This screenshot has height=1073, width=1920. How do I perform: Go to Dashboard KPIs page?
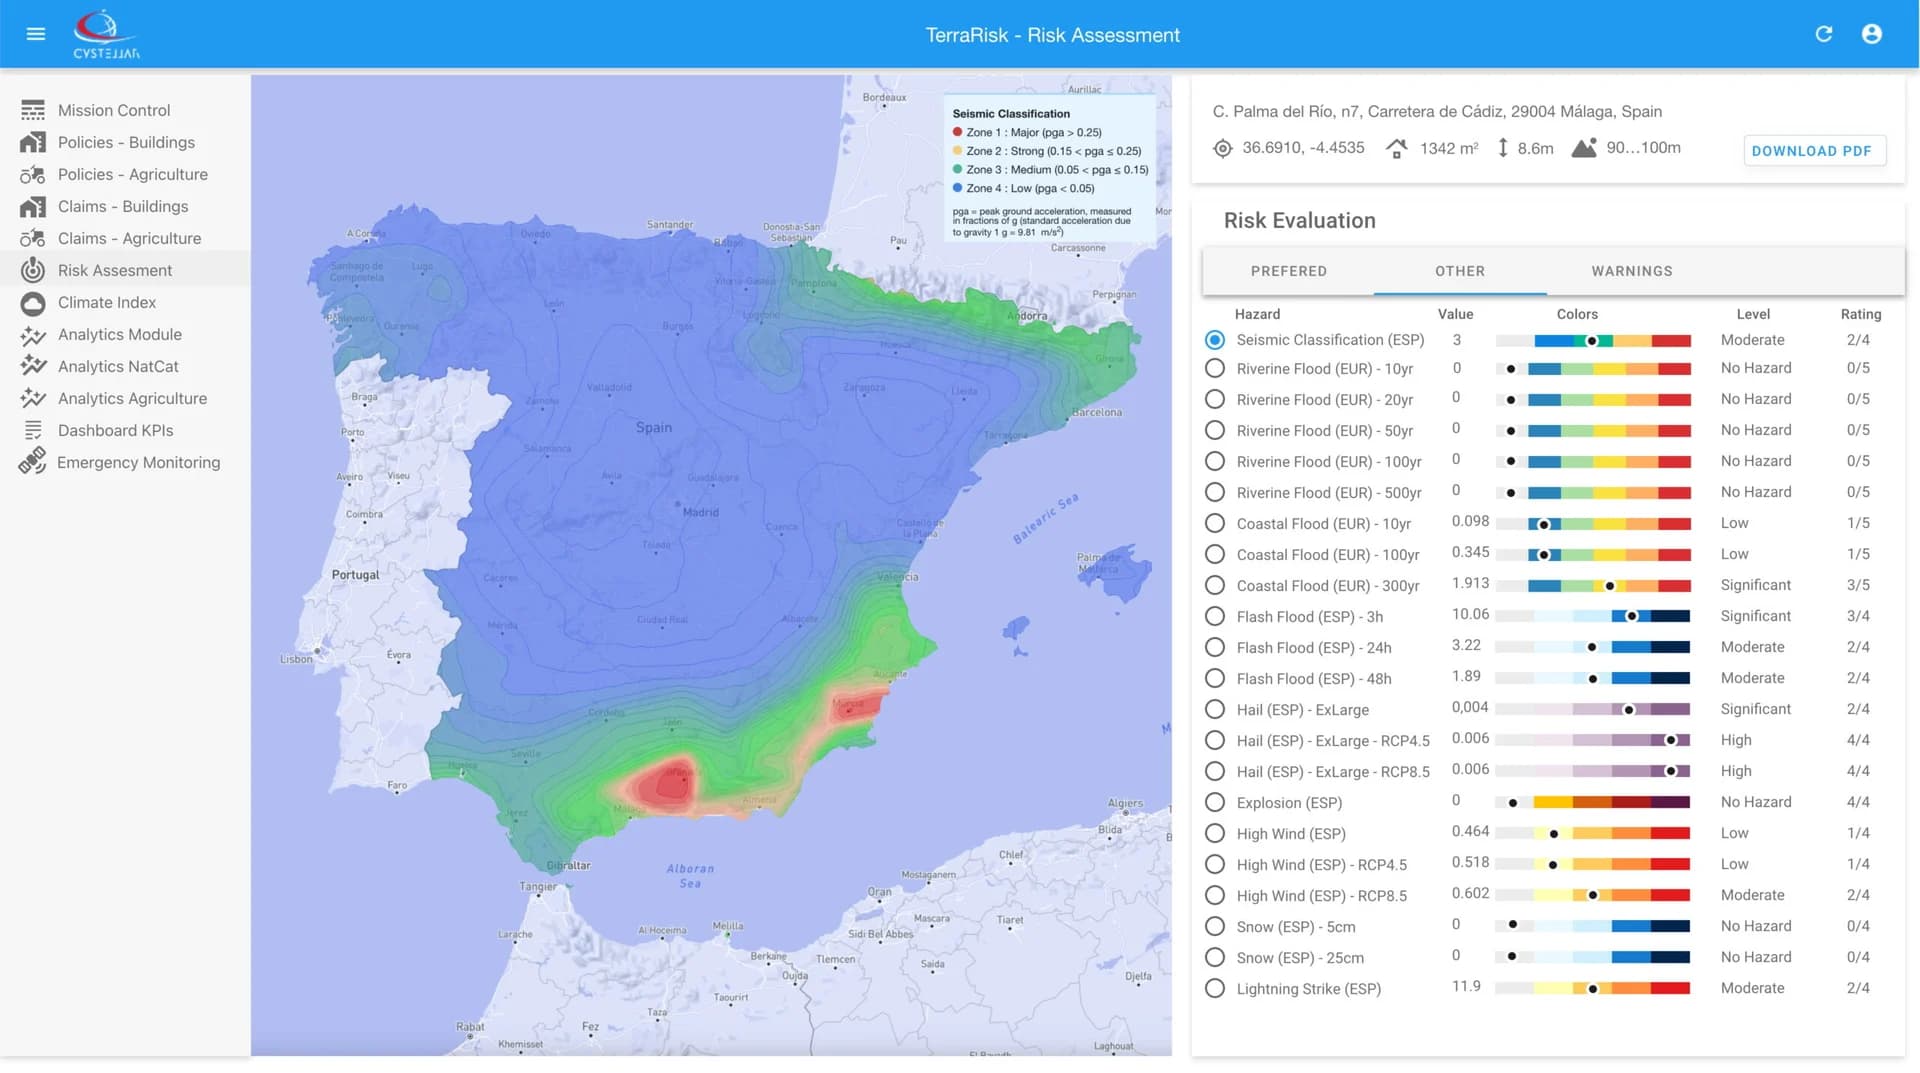click(x=125, y=430)
